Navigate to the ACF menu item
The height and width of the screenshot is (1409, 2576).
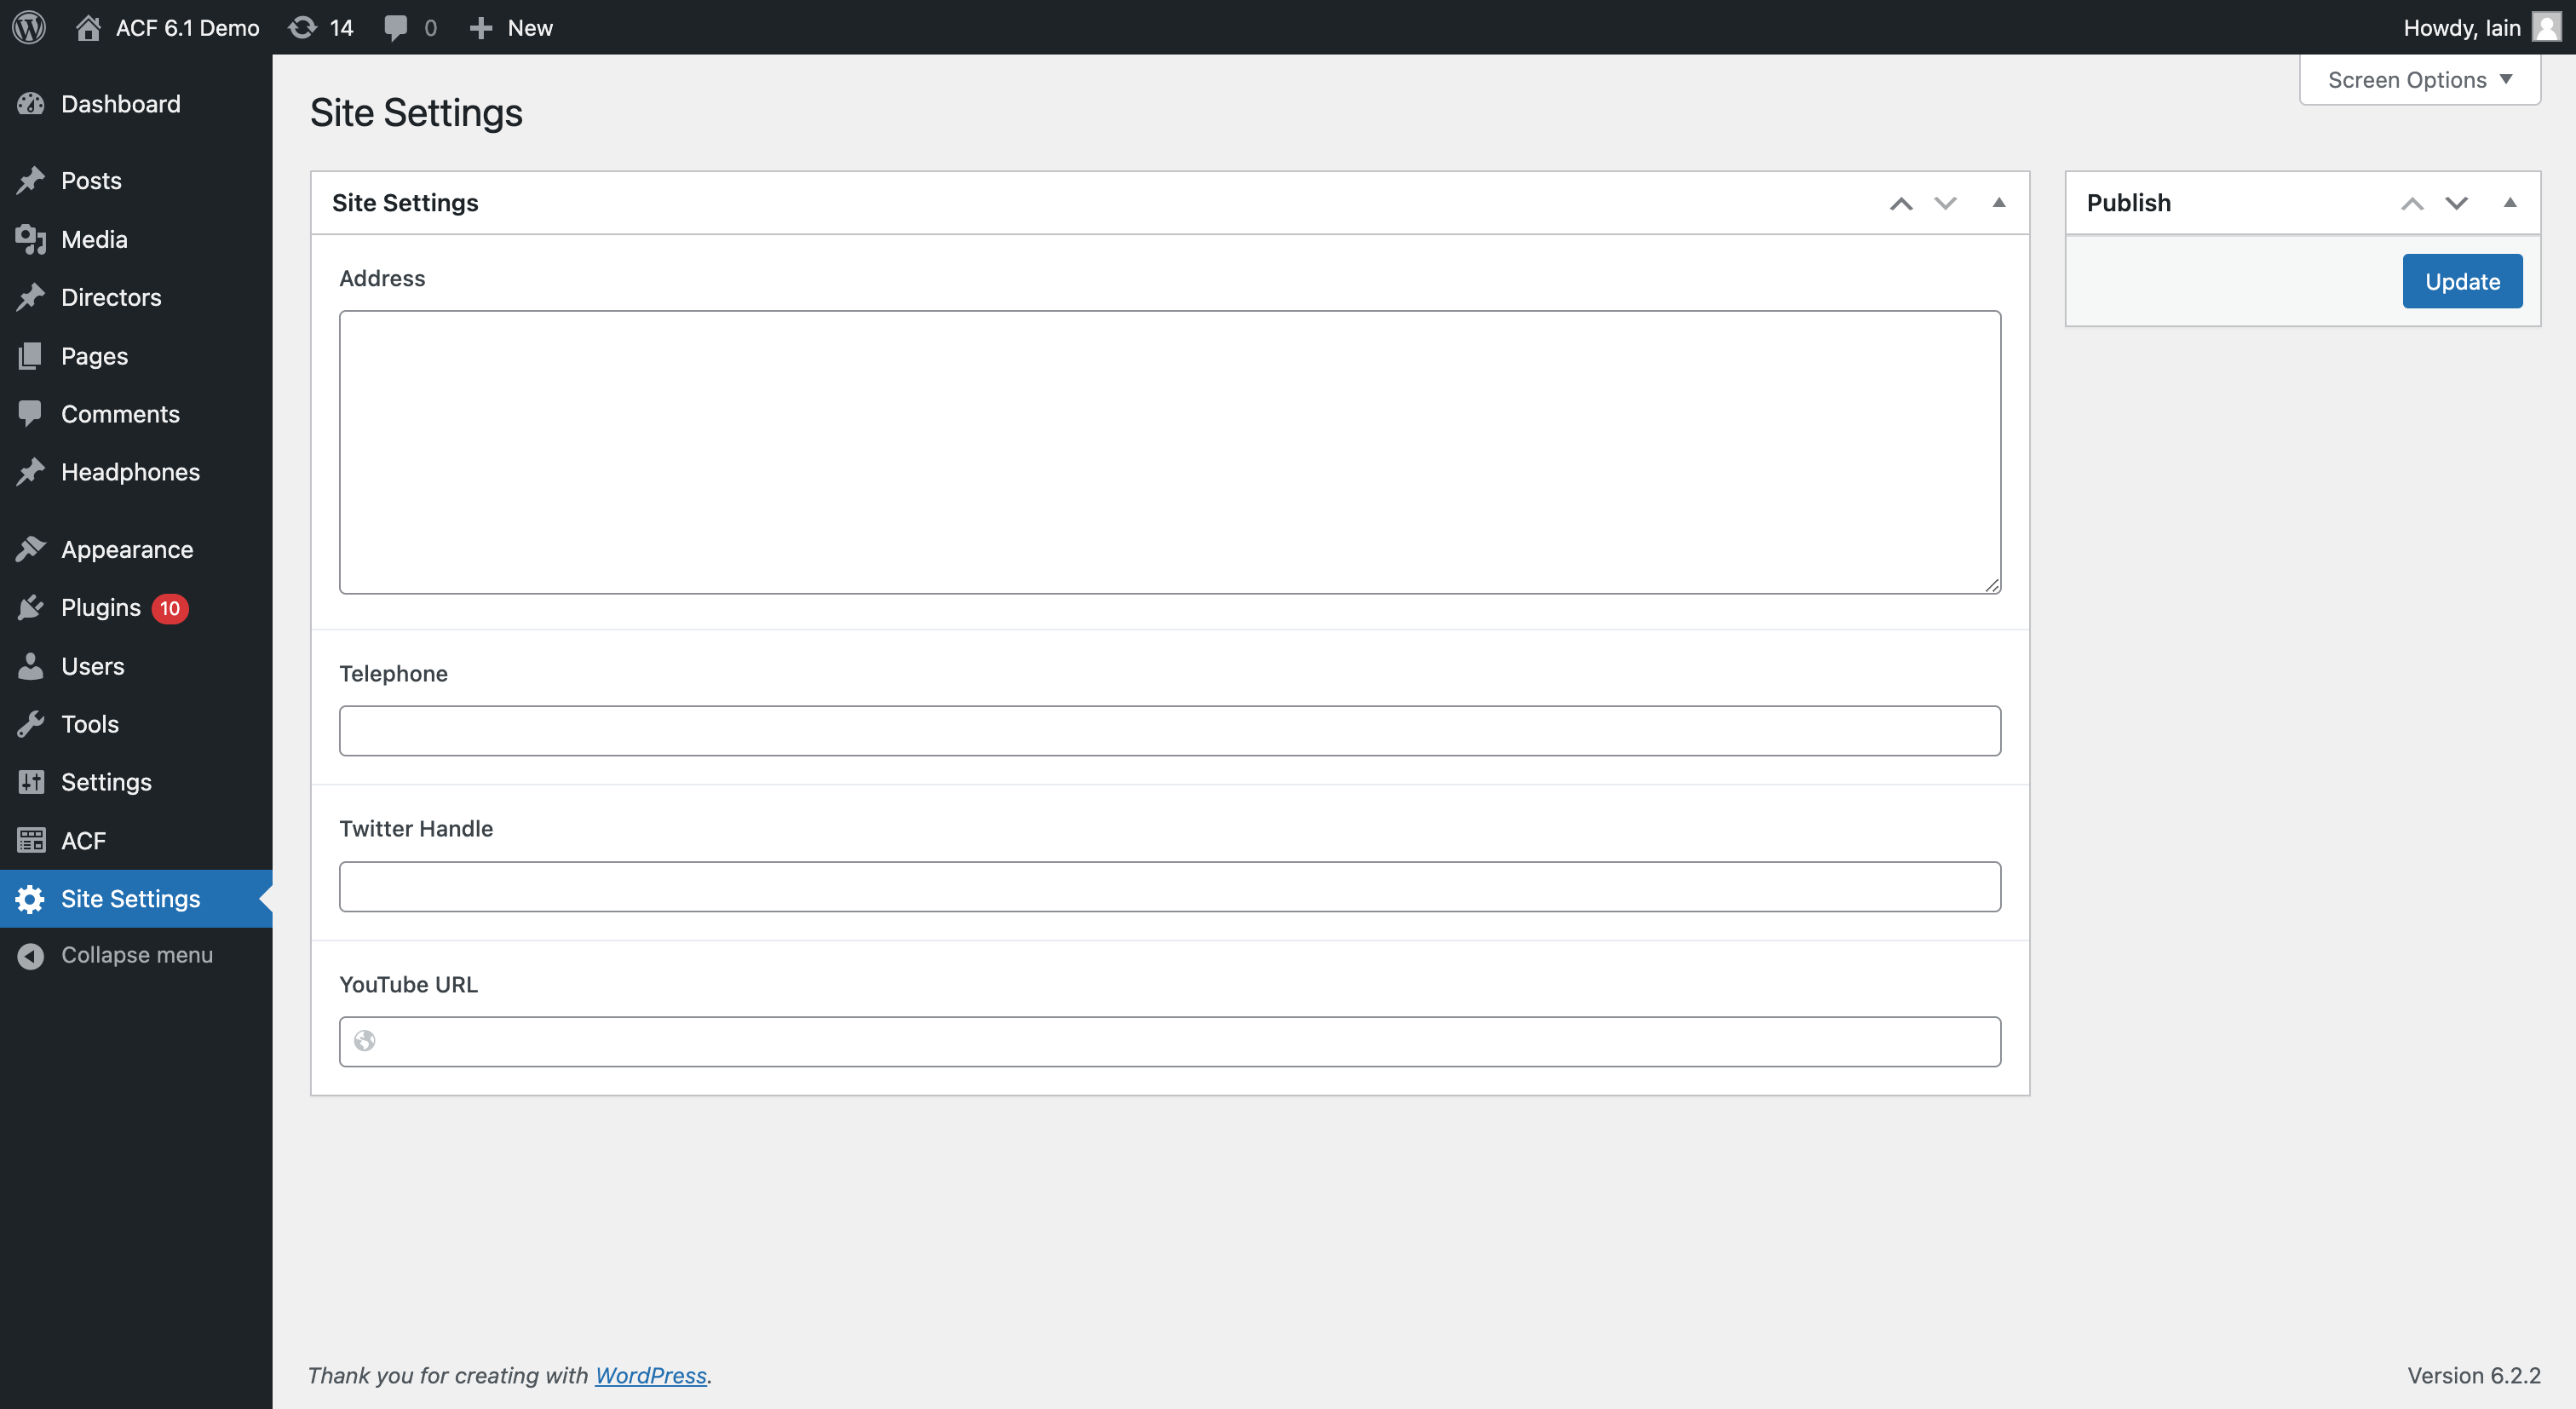(x=82, y=840)
